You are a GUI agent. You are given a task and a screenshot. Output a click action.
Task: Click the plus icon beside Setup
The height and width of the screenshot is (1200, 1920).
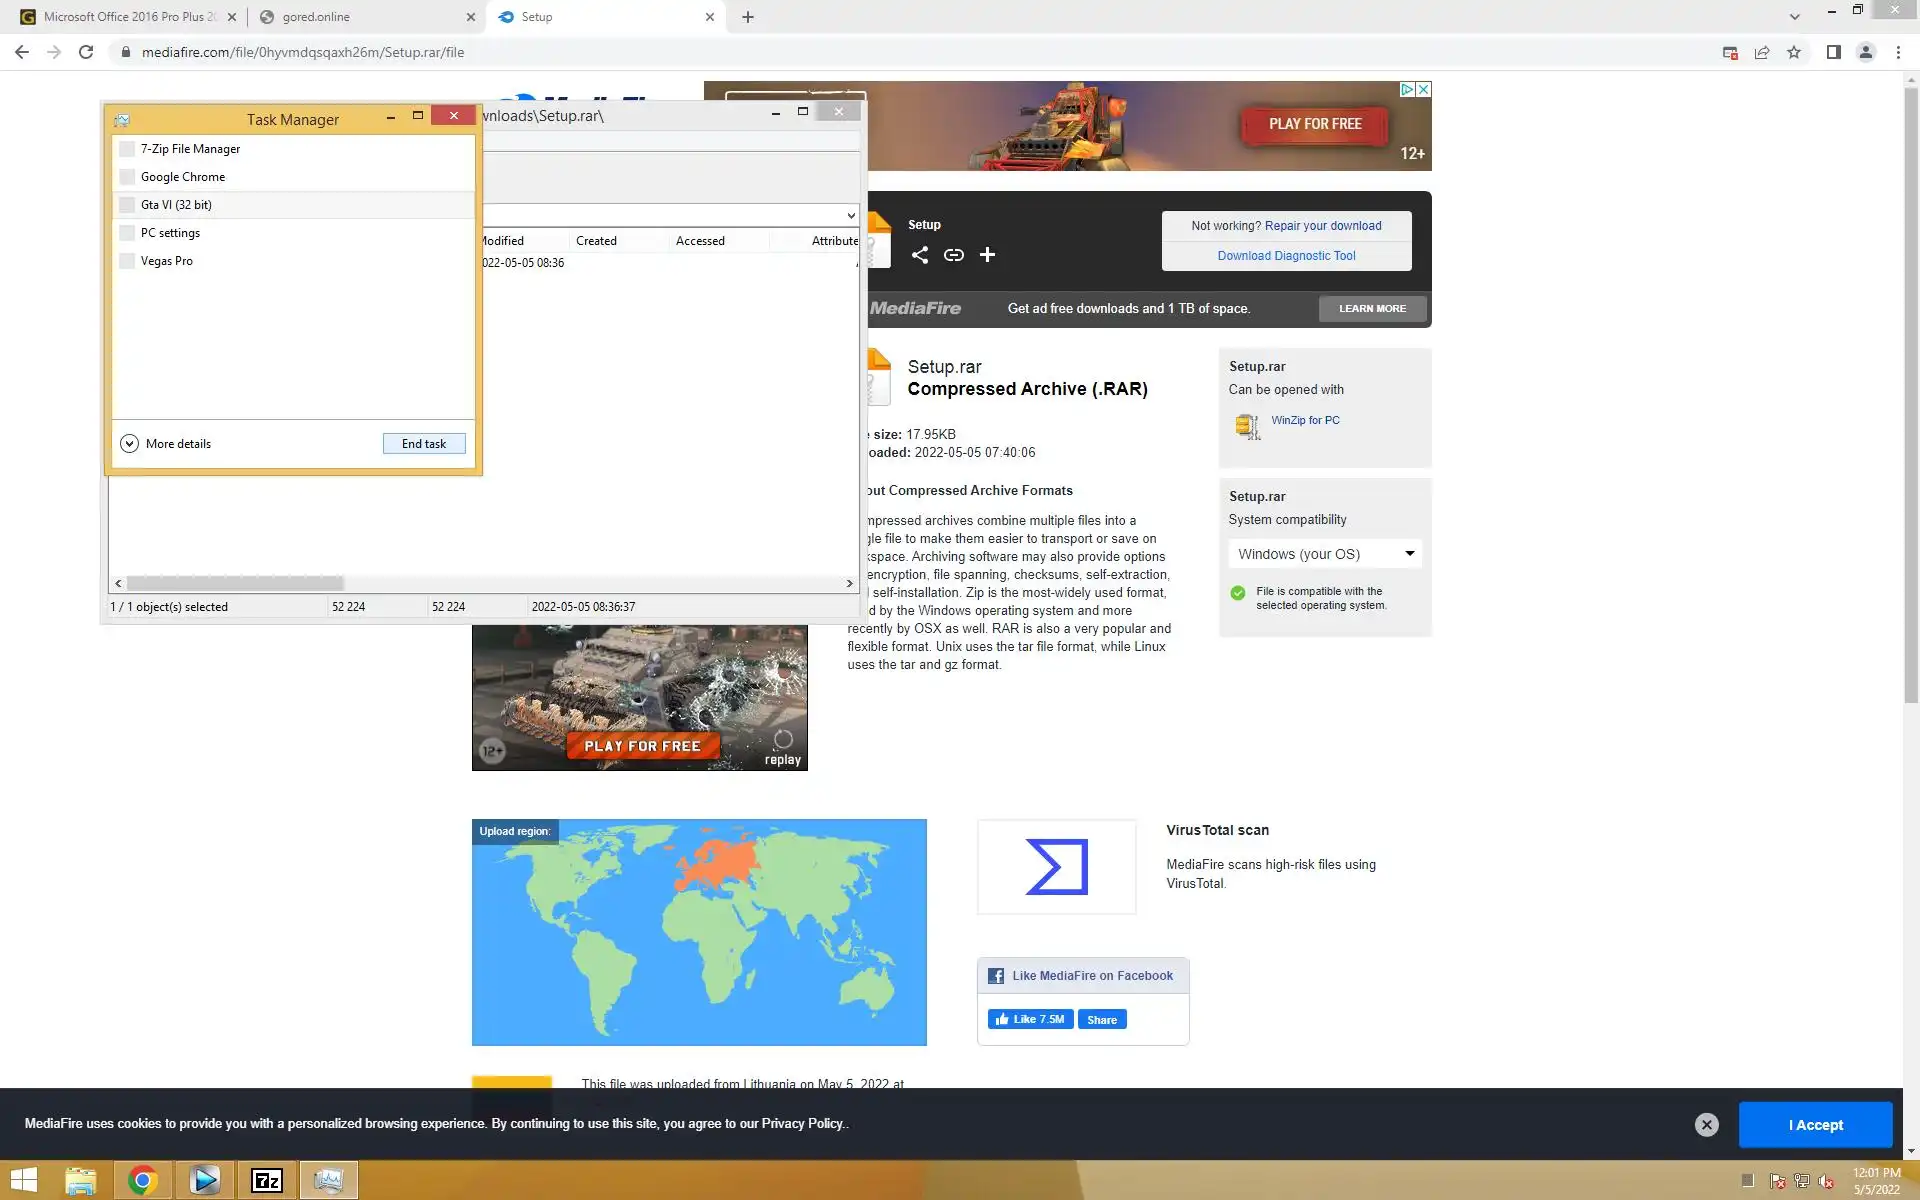(x=987, y=255)
